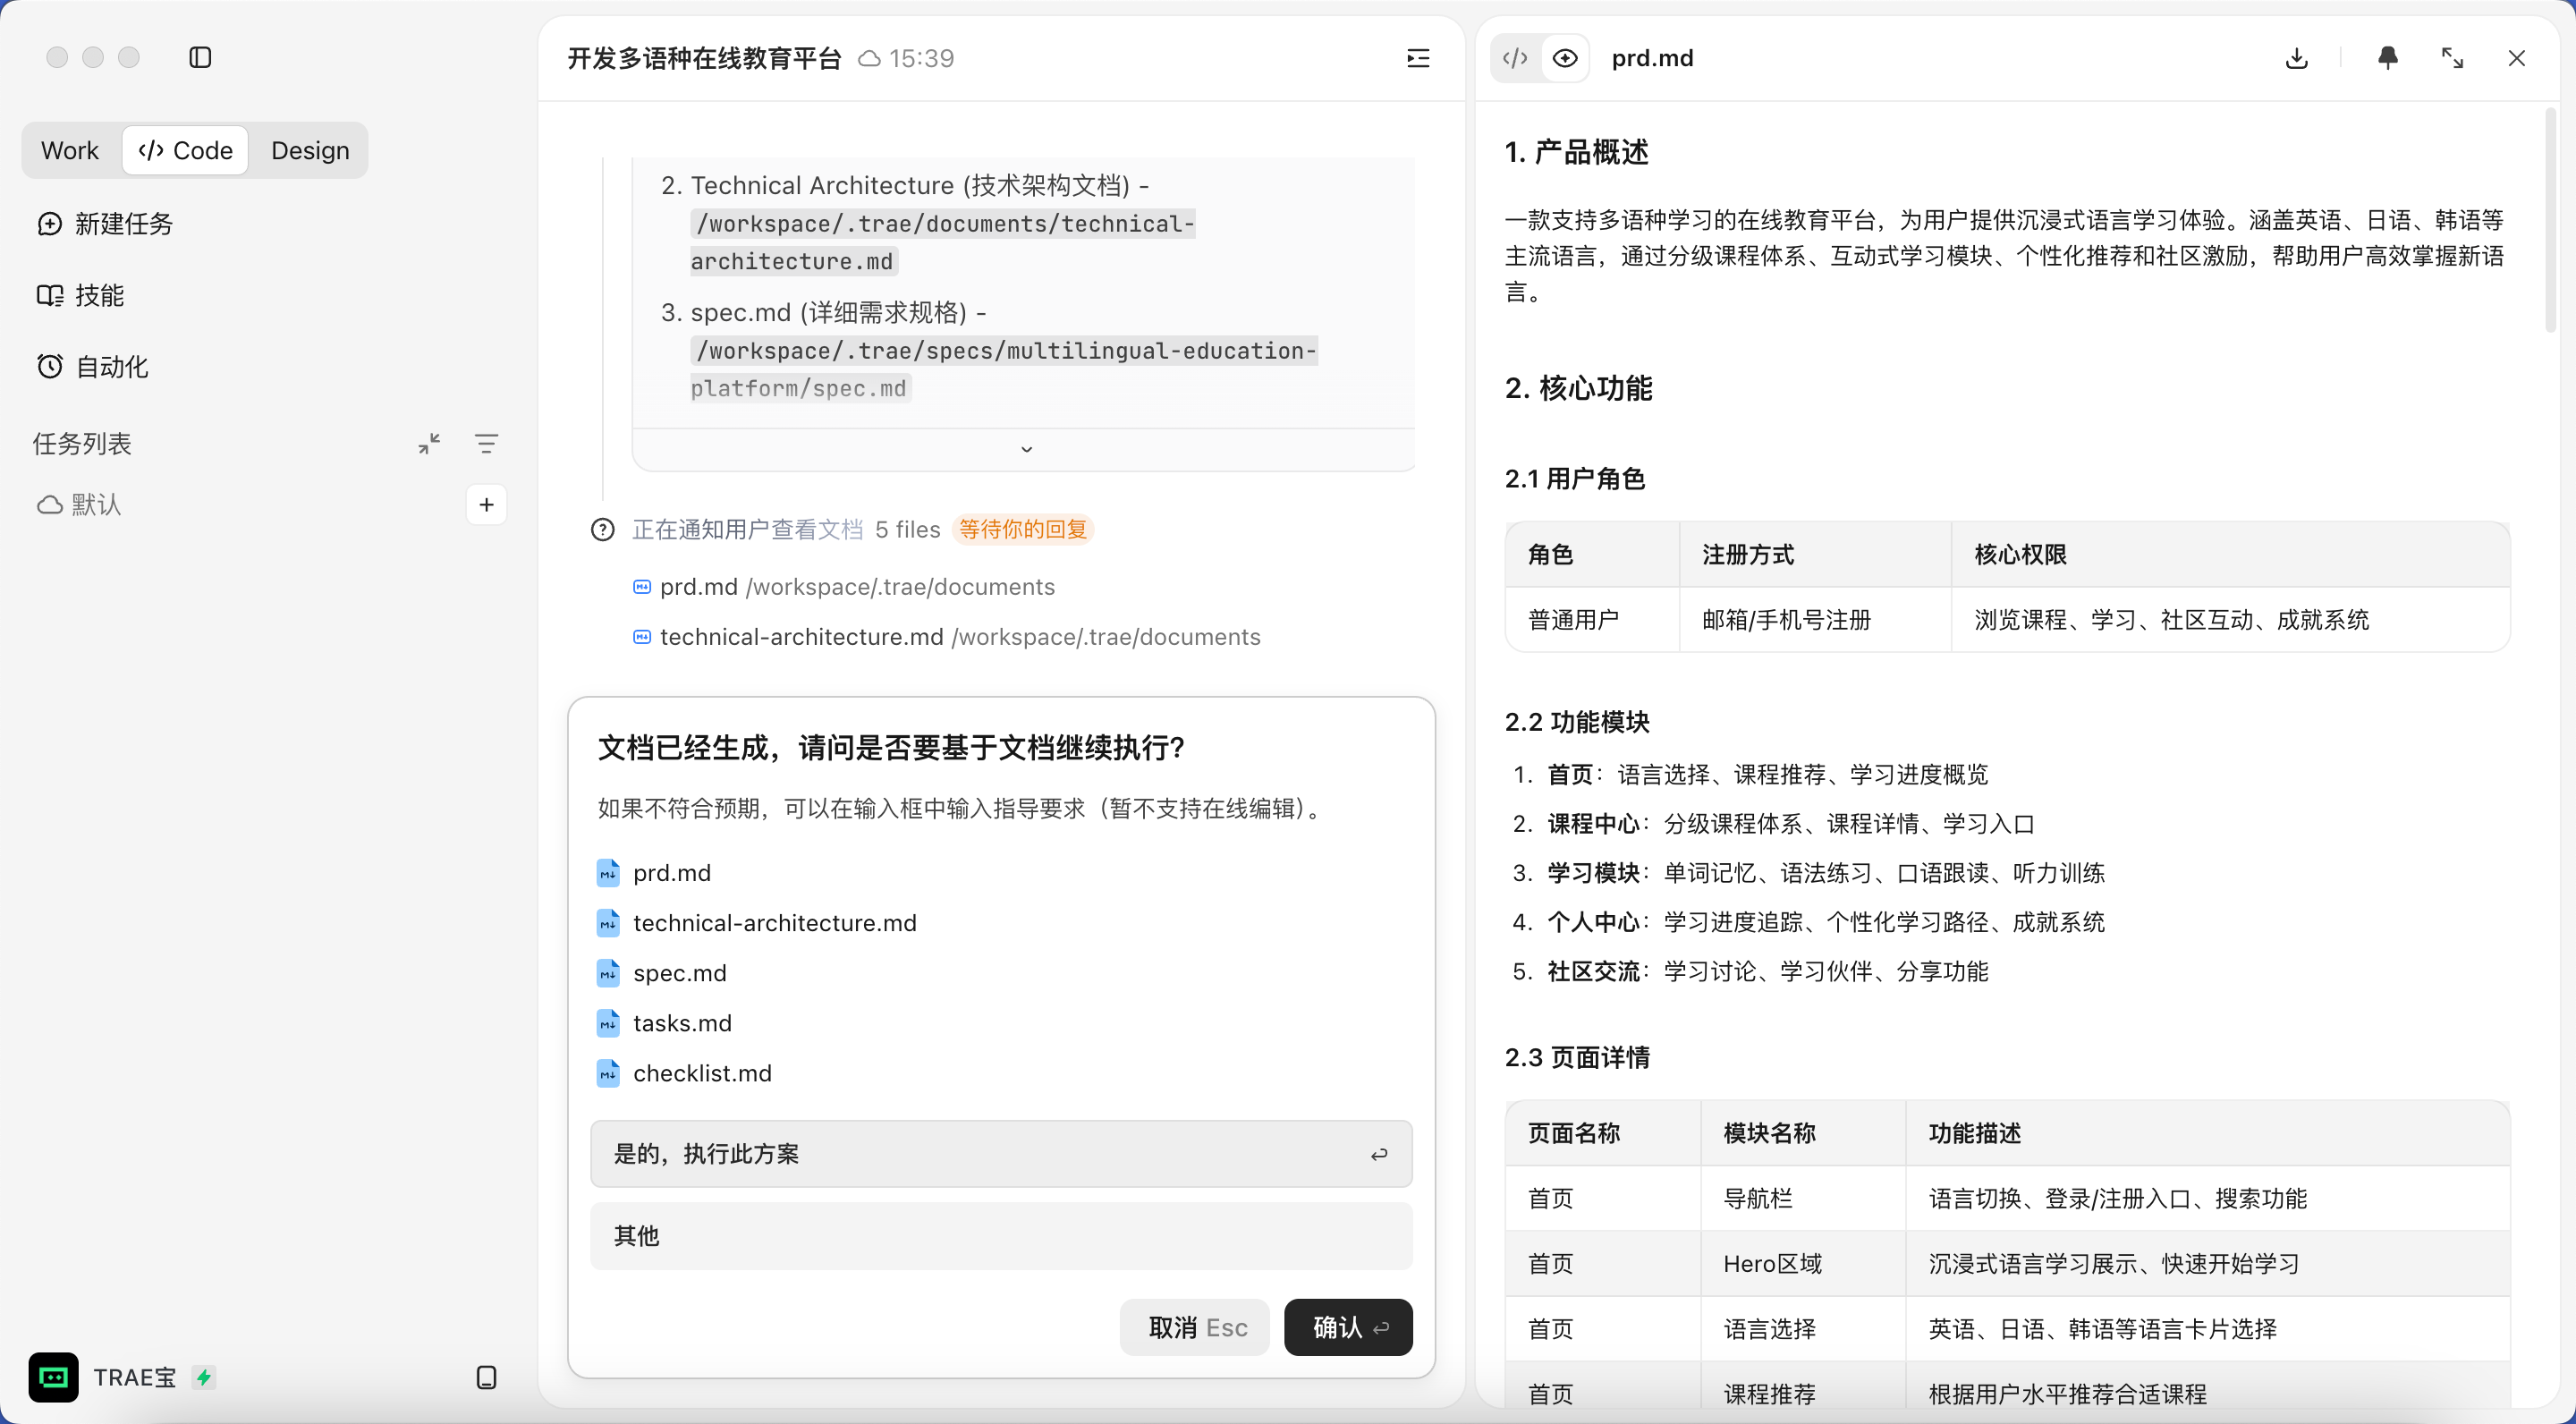Click the 5 files label

pos(908,529)
